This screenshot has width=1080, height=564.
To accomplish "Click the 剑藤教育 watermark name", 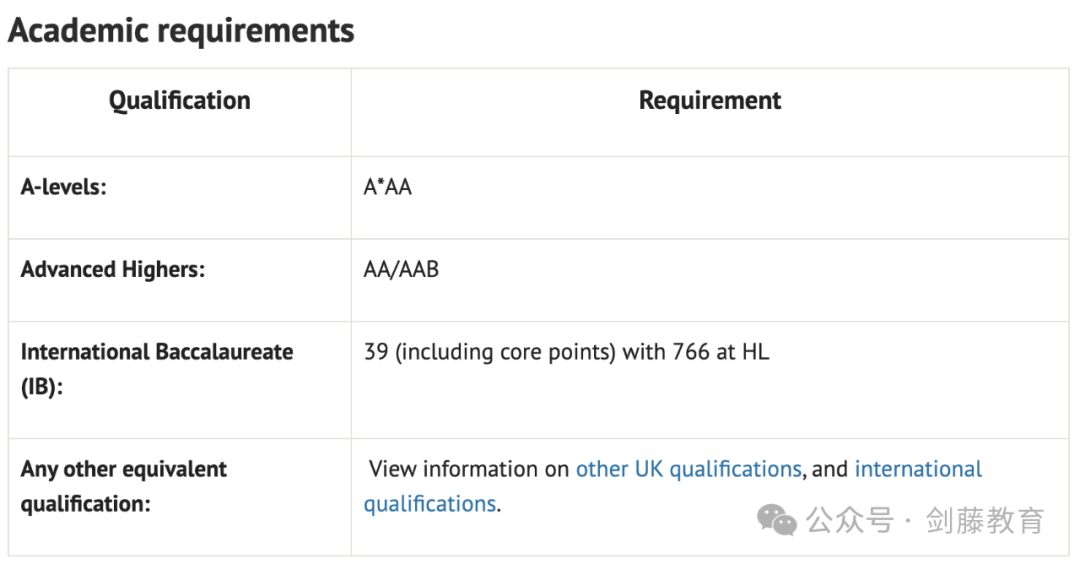I will tap(985, 520).
